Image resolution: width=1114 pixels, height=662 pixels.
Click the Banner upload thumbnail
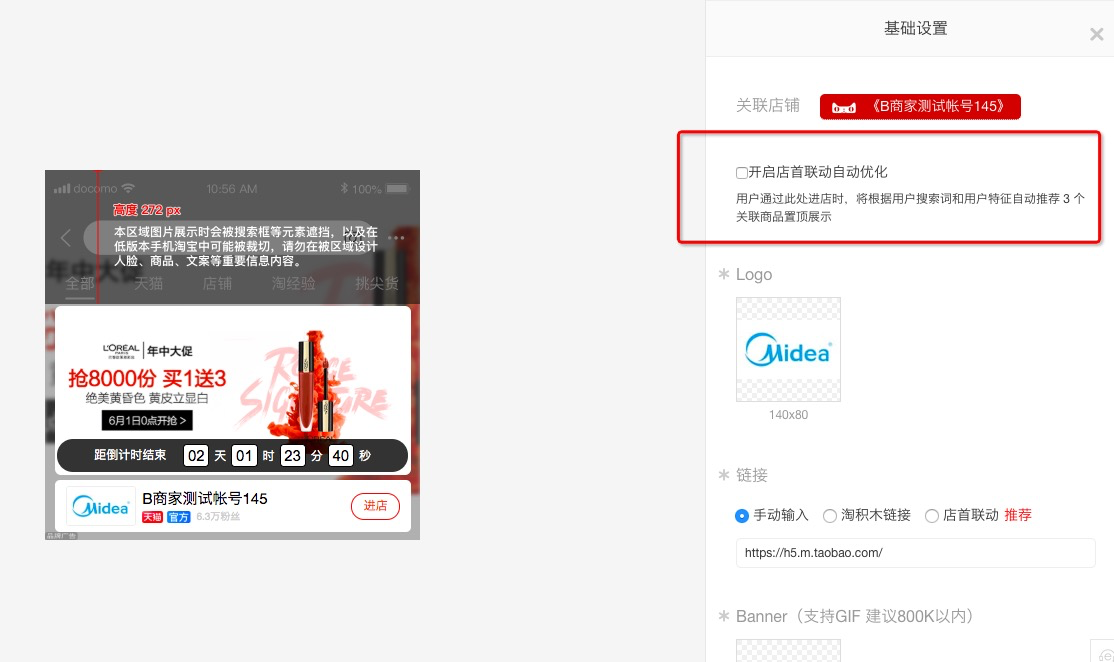(x=789, y=650)
